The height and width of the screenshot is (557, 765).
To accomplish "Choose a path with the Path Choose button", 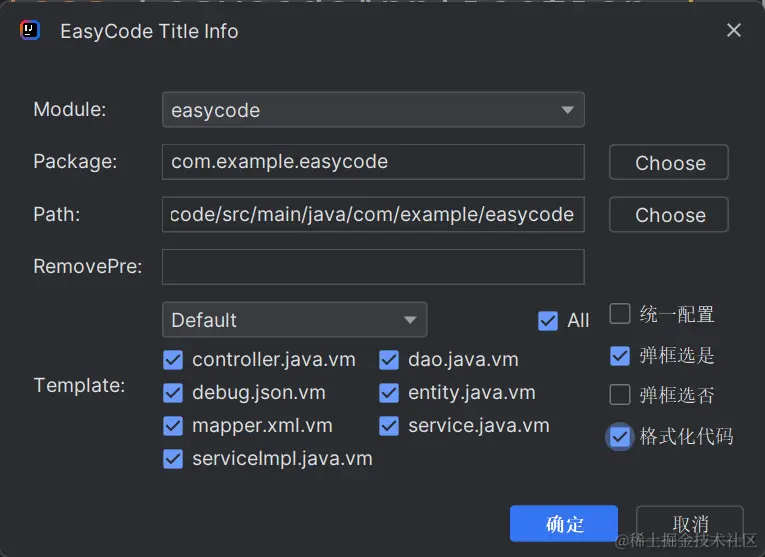I will 669,215.
